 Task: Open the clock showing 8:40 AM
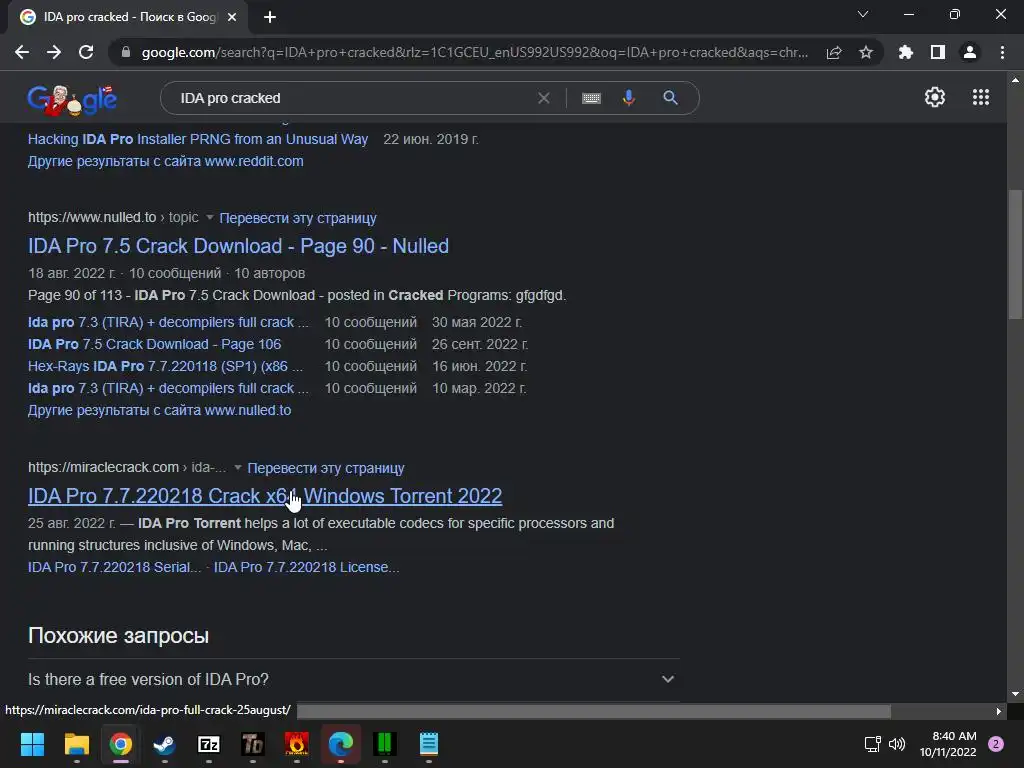[948, 744]
